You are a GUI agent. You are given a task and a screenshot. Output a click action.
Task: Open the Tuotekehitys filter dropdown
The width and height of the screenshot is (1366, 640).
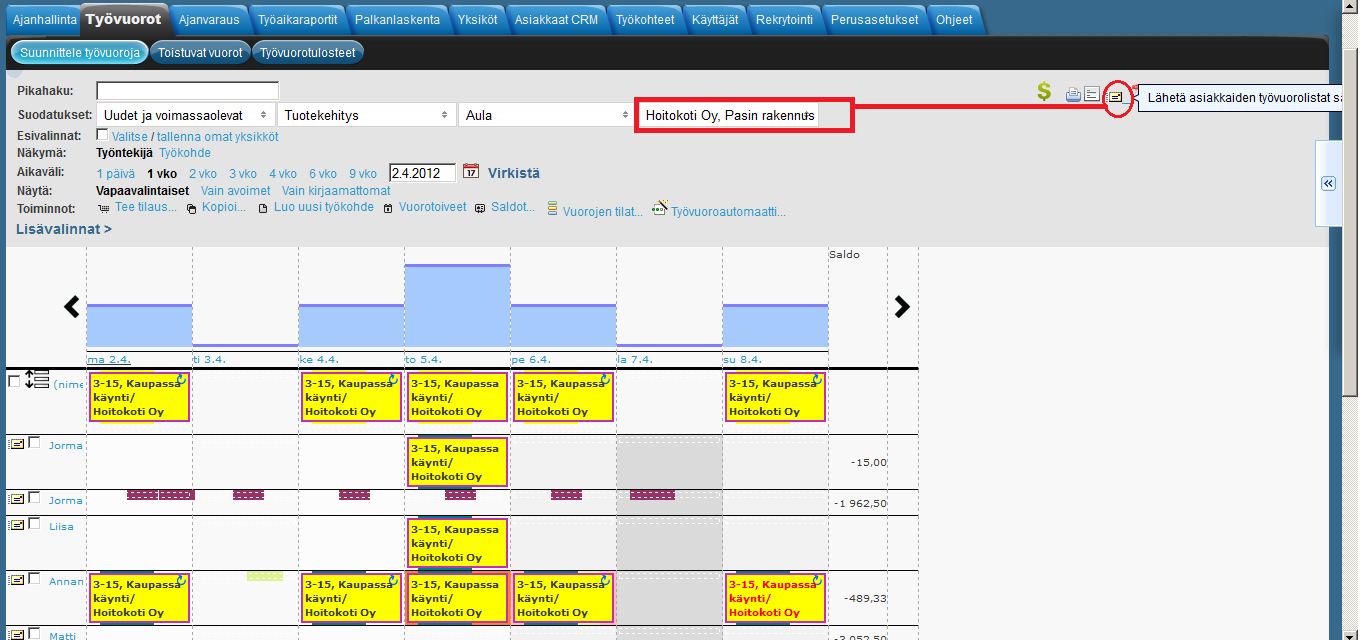pyautogui.click(x=366, y=115)
